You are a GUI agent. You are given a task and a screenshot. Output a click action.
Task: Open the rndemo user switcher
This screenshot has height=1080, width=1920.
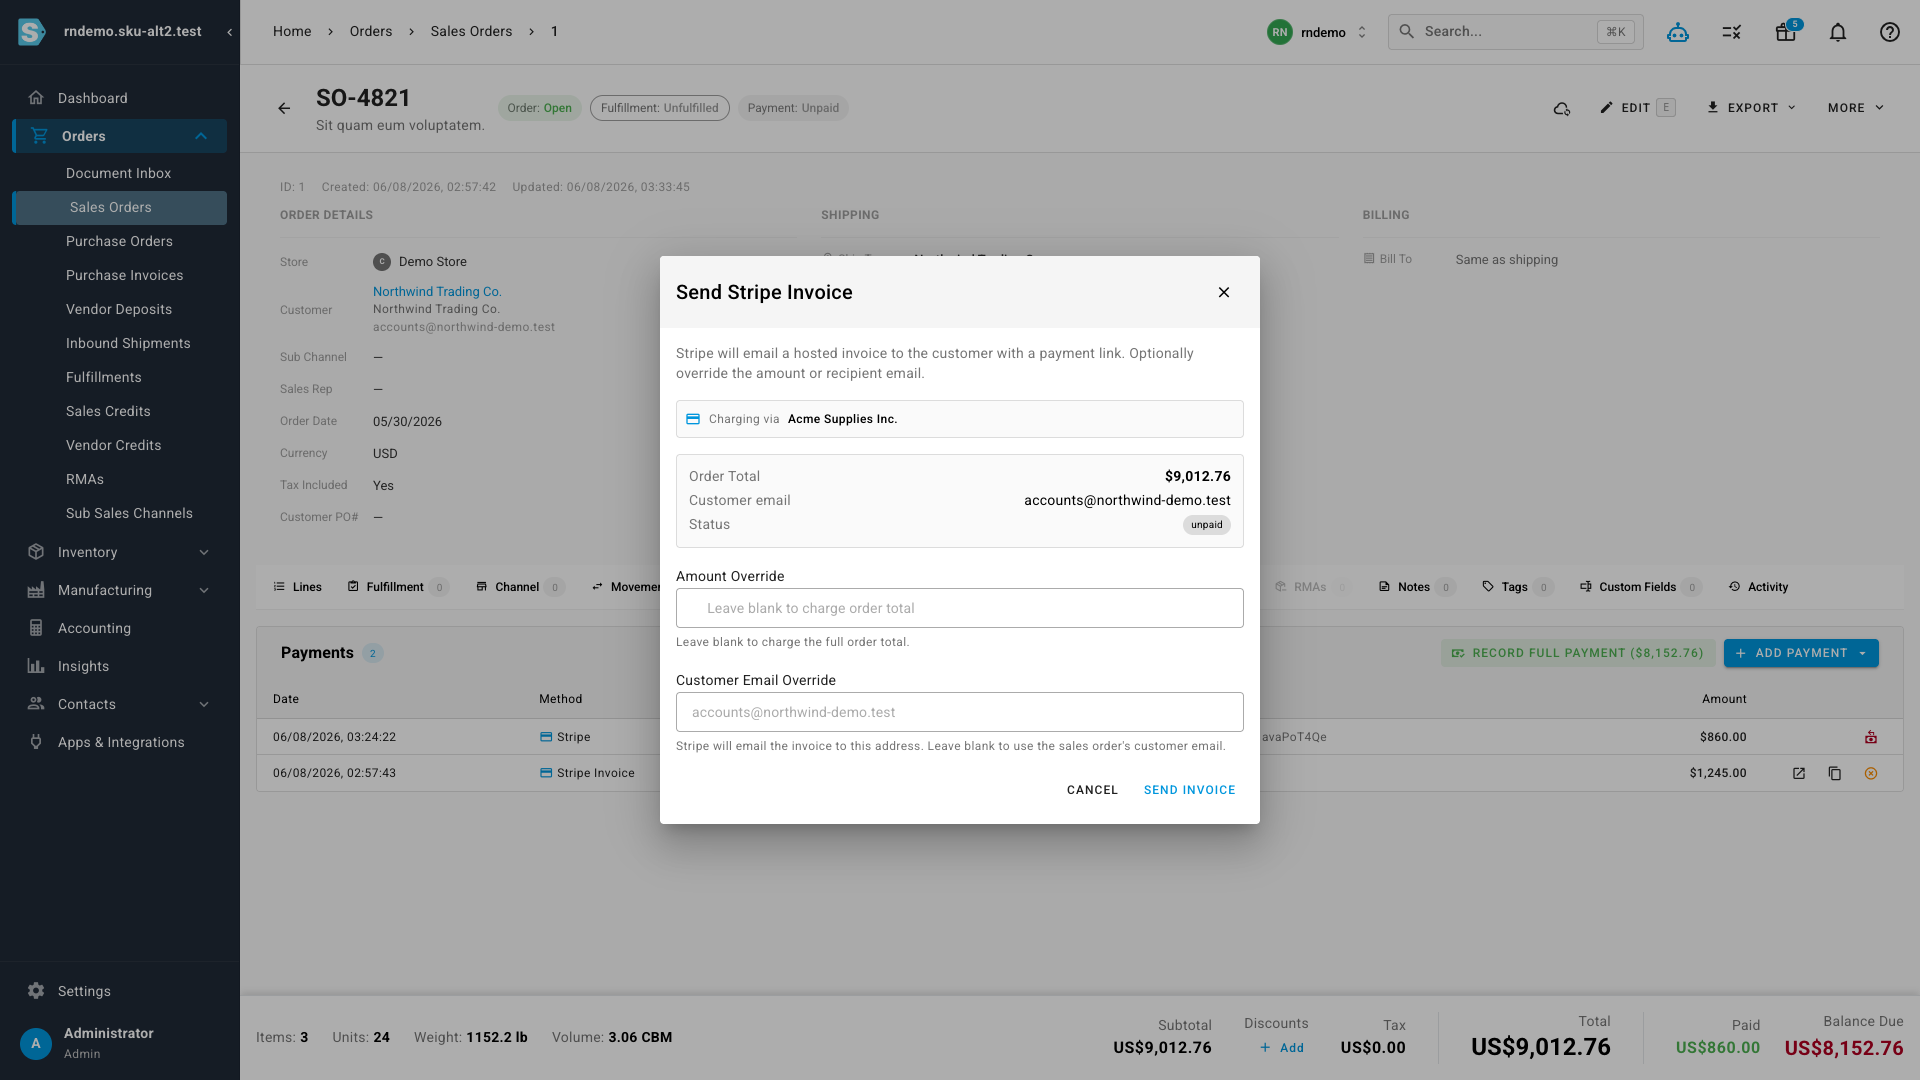[x=1318, y=32]
